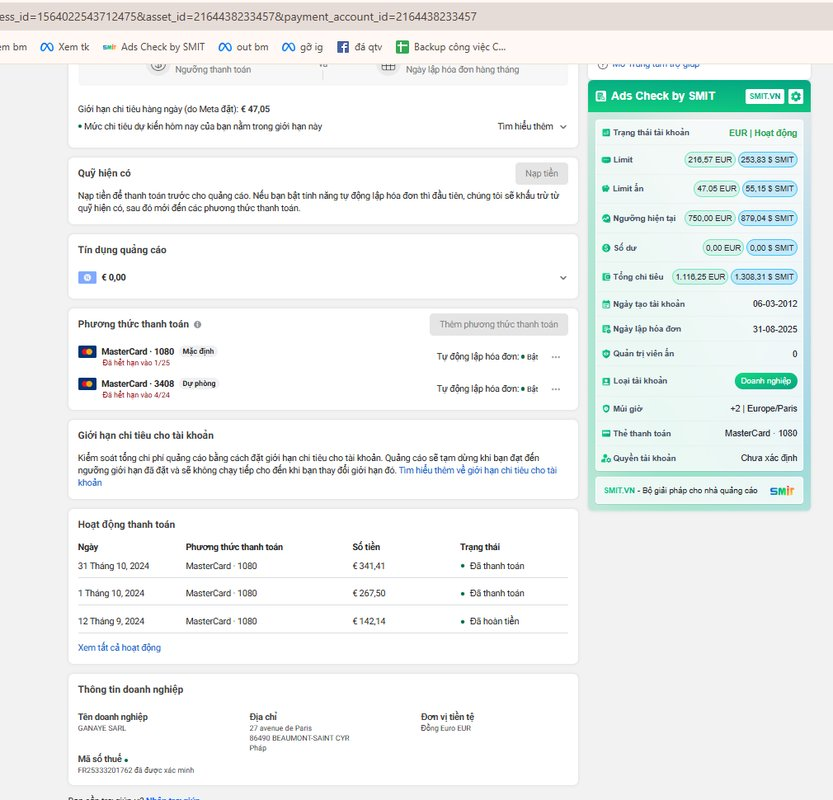Open Xem tất cả hoạt động link
The height and width of the screenshot is (800, 833).
click(119, 648)
